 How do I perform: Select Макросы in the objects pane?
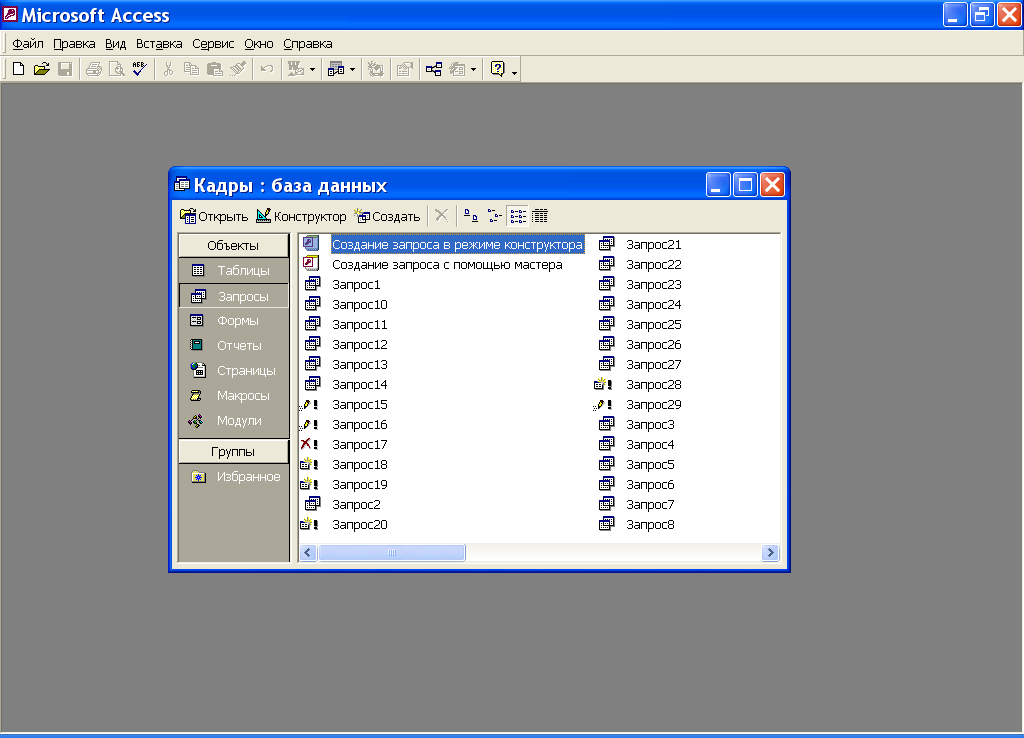pyautogui.click(x=233, y=395)
